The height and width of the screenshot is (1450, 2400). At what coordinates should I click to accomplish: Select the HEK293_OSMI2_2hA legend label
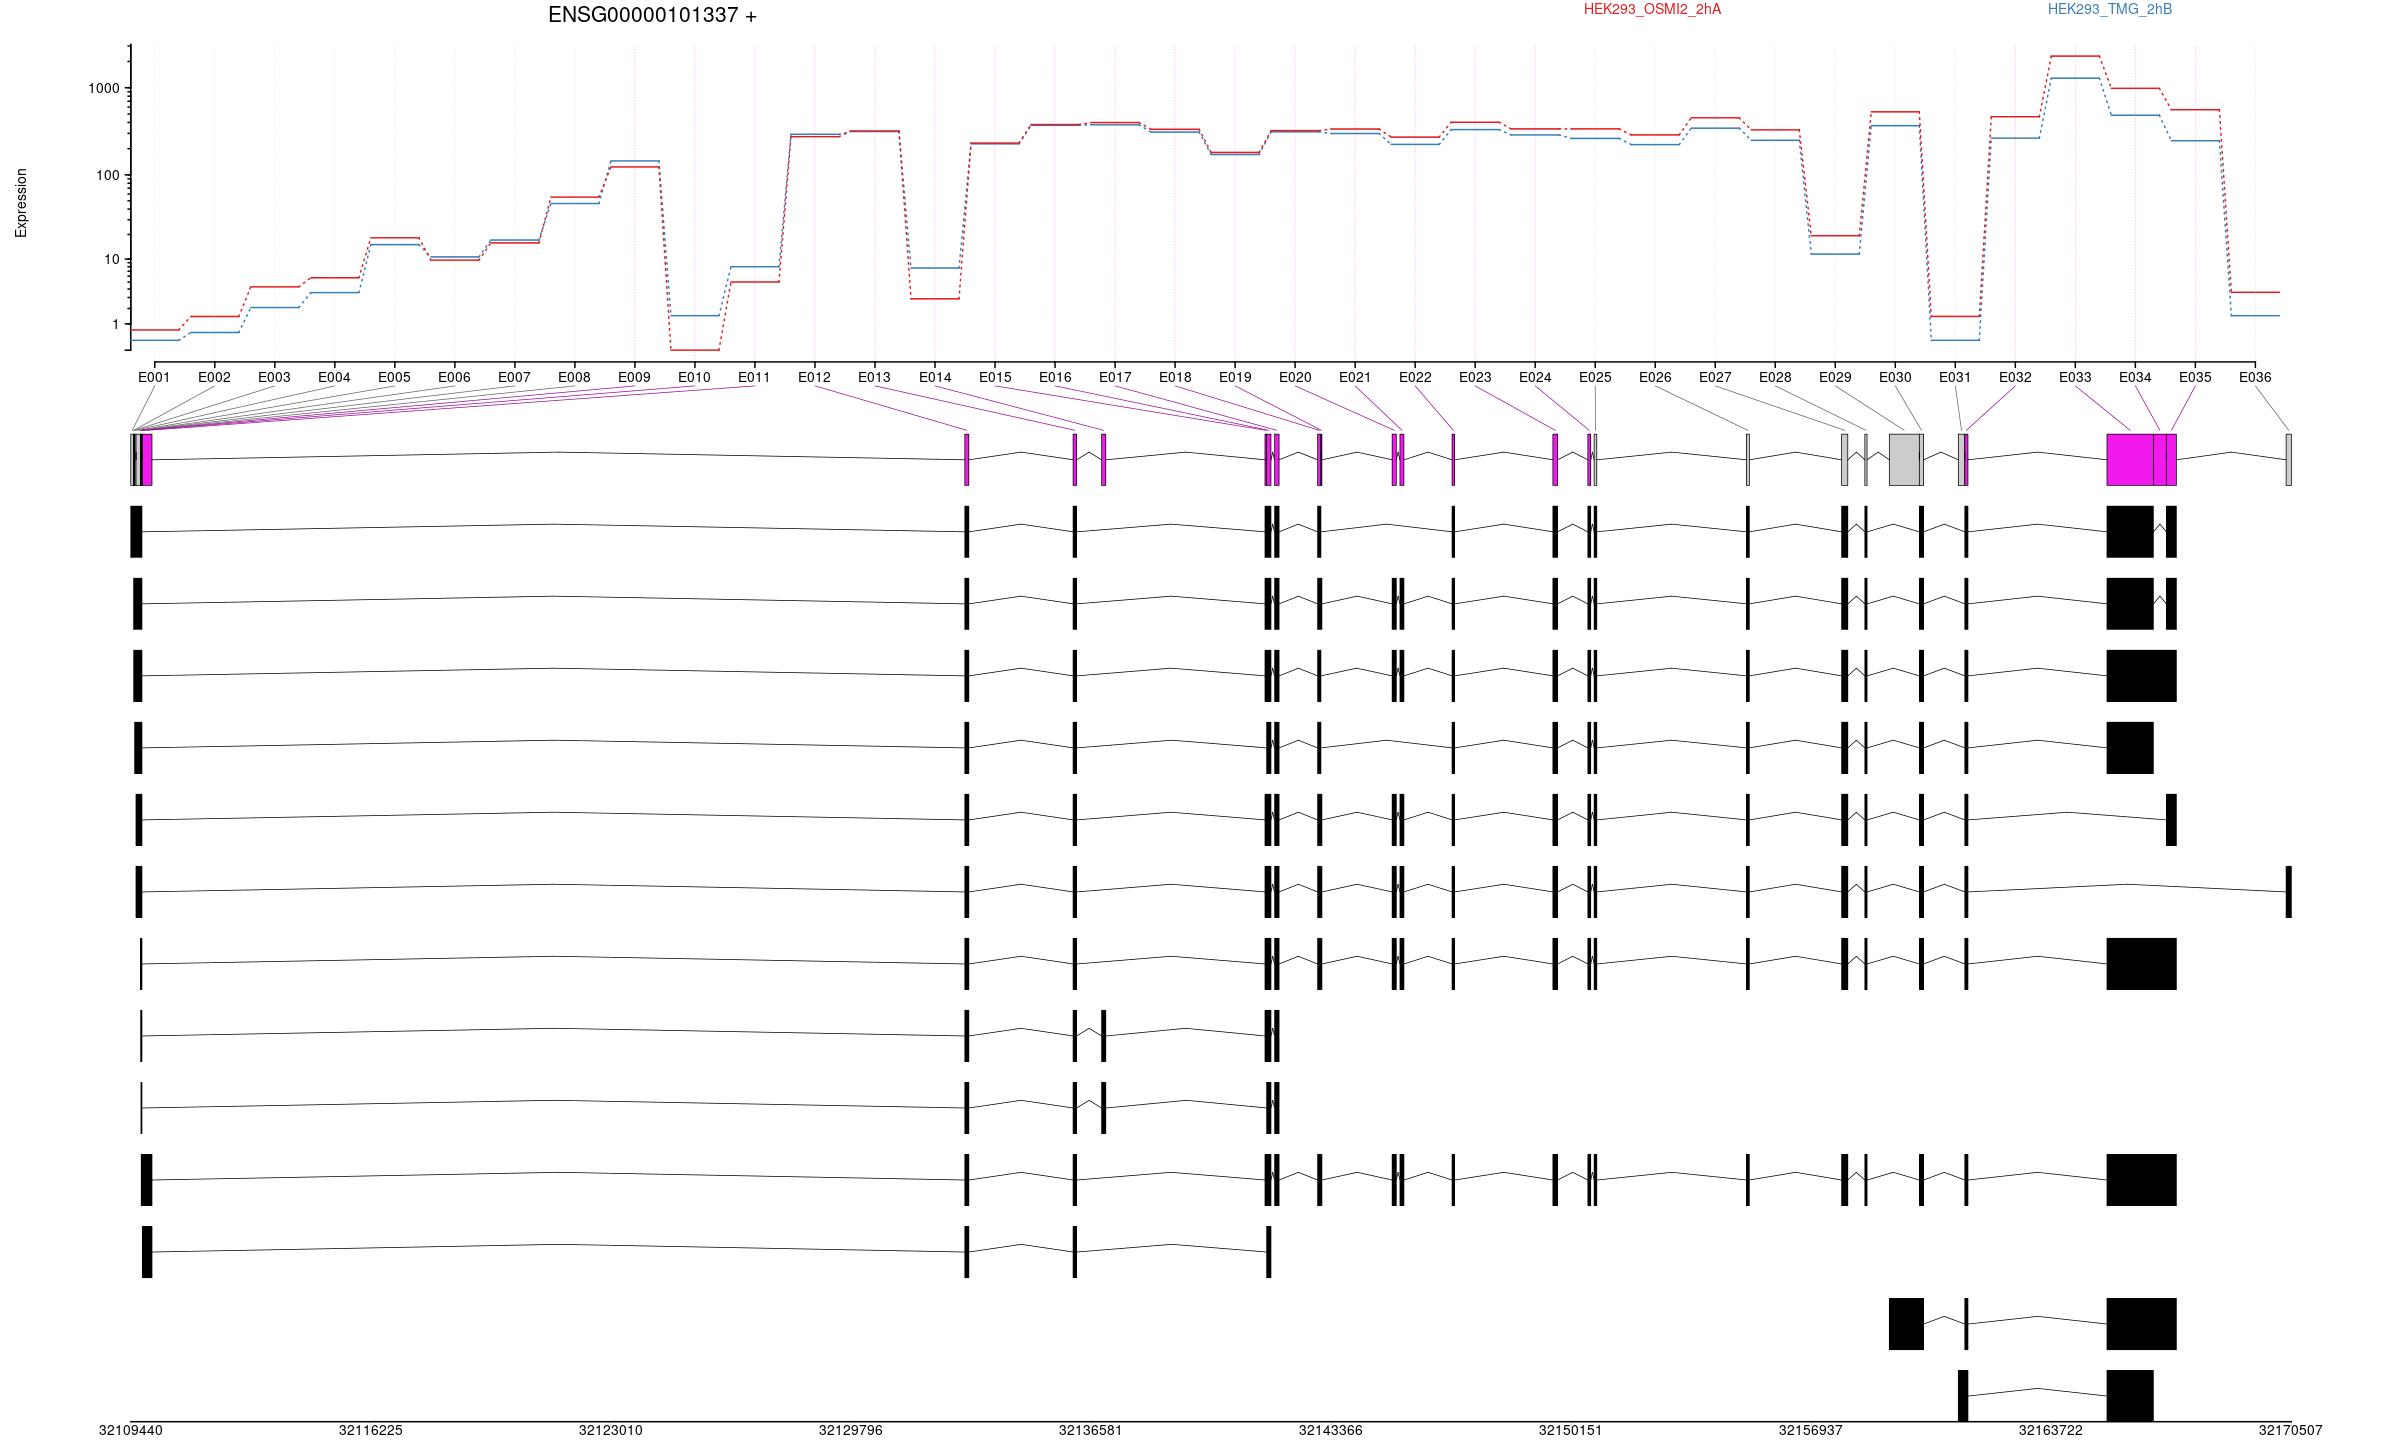(1652, 9)
